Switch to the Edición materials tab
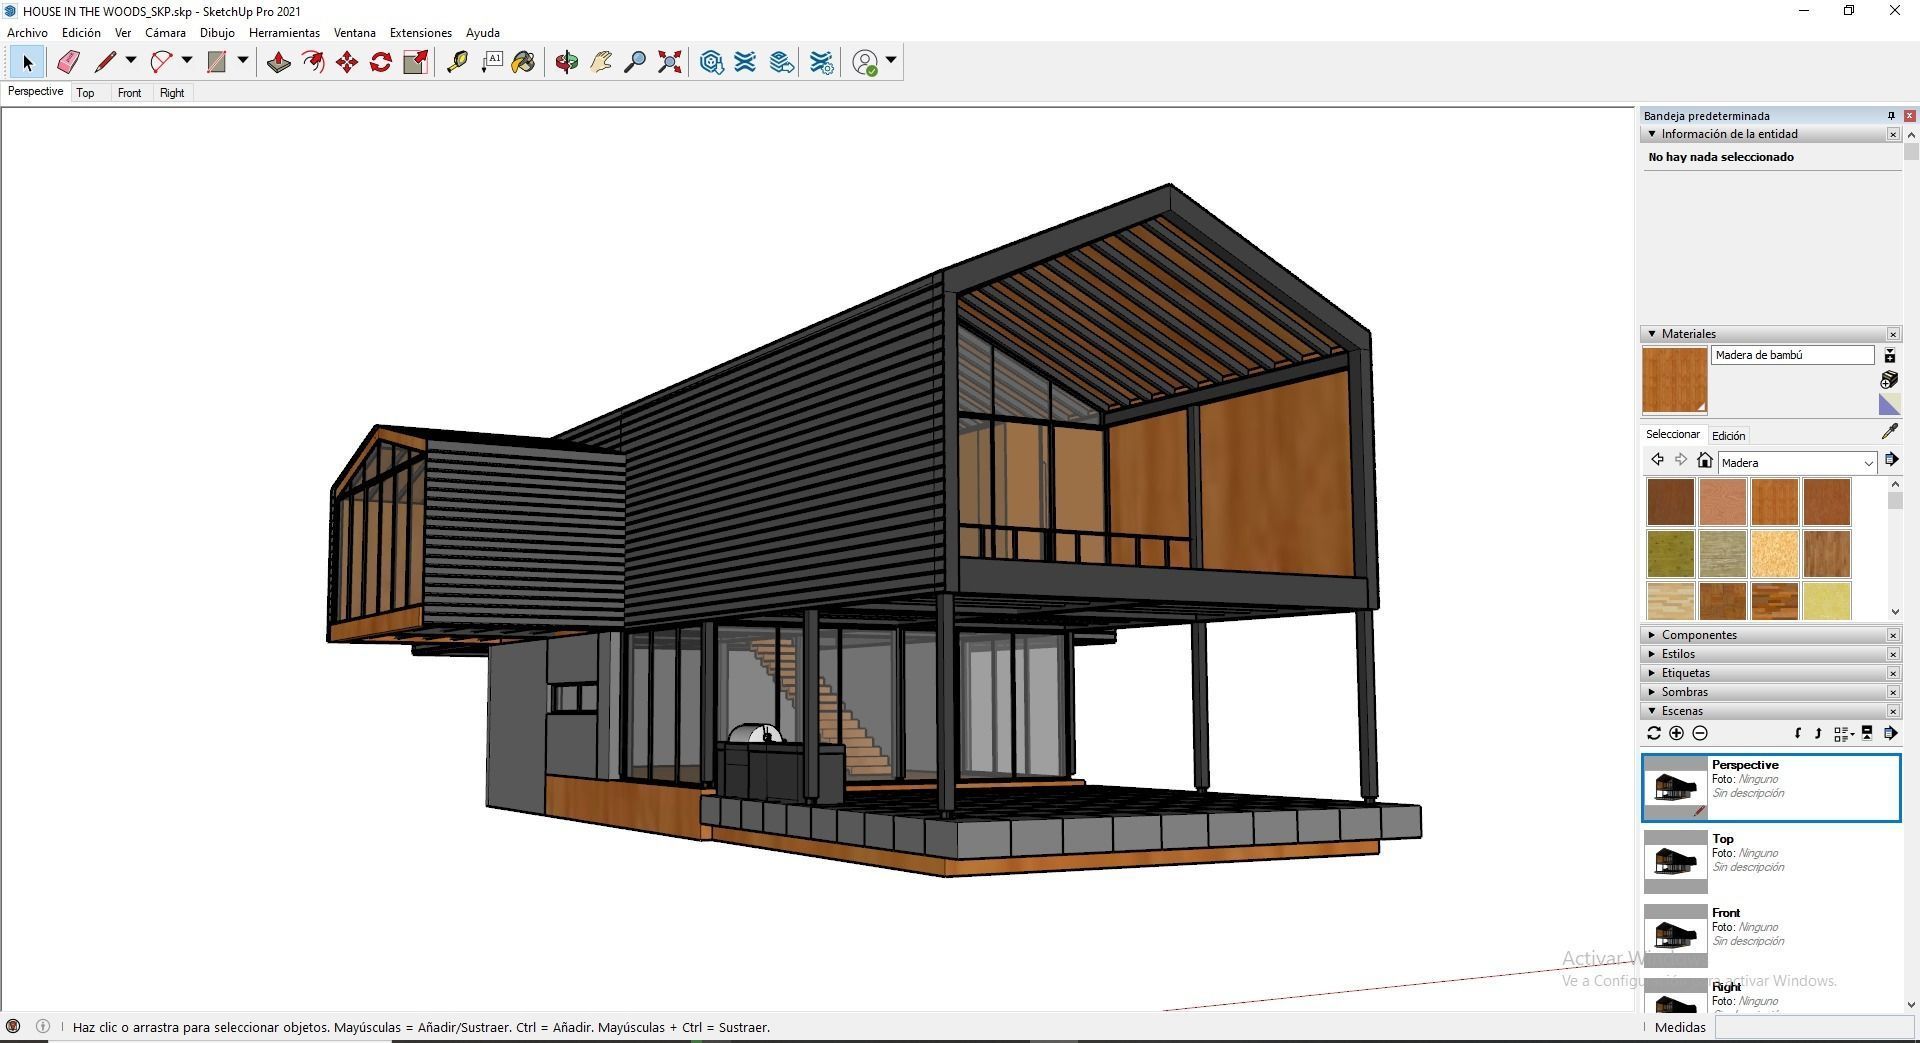1920x1043 pixels. click(1728, 435)
